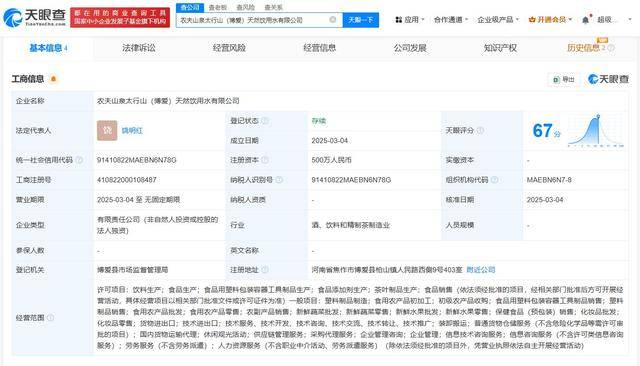Click the help icon beside 统一社会信用代码

point(79,160)
